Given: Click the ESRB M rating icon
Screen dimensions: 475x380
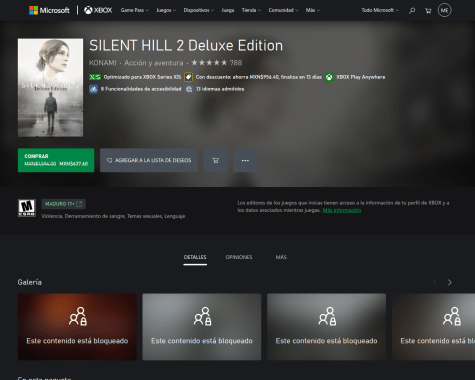Looking at the screenshot, I should 27,208.
